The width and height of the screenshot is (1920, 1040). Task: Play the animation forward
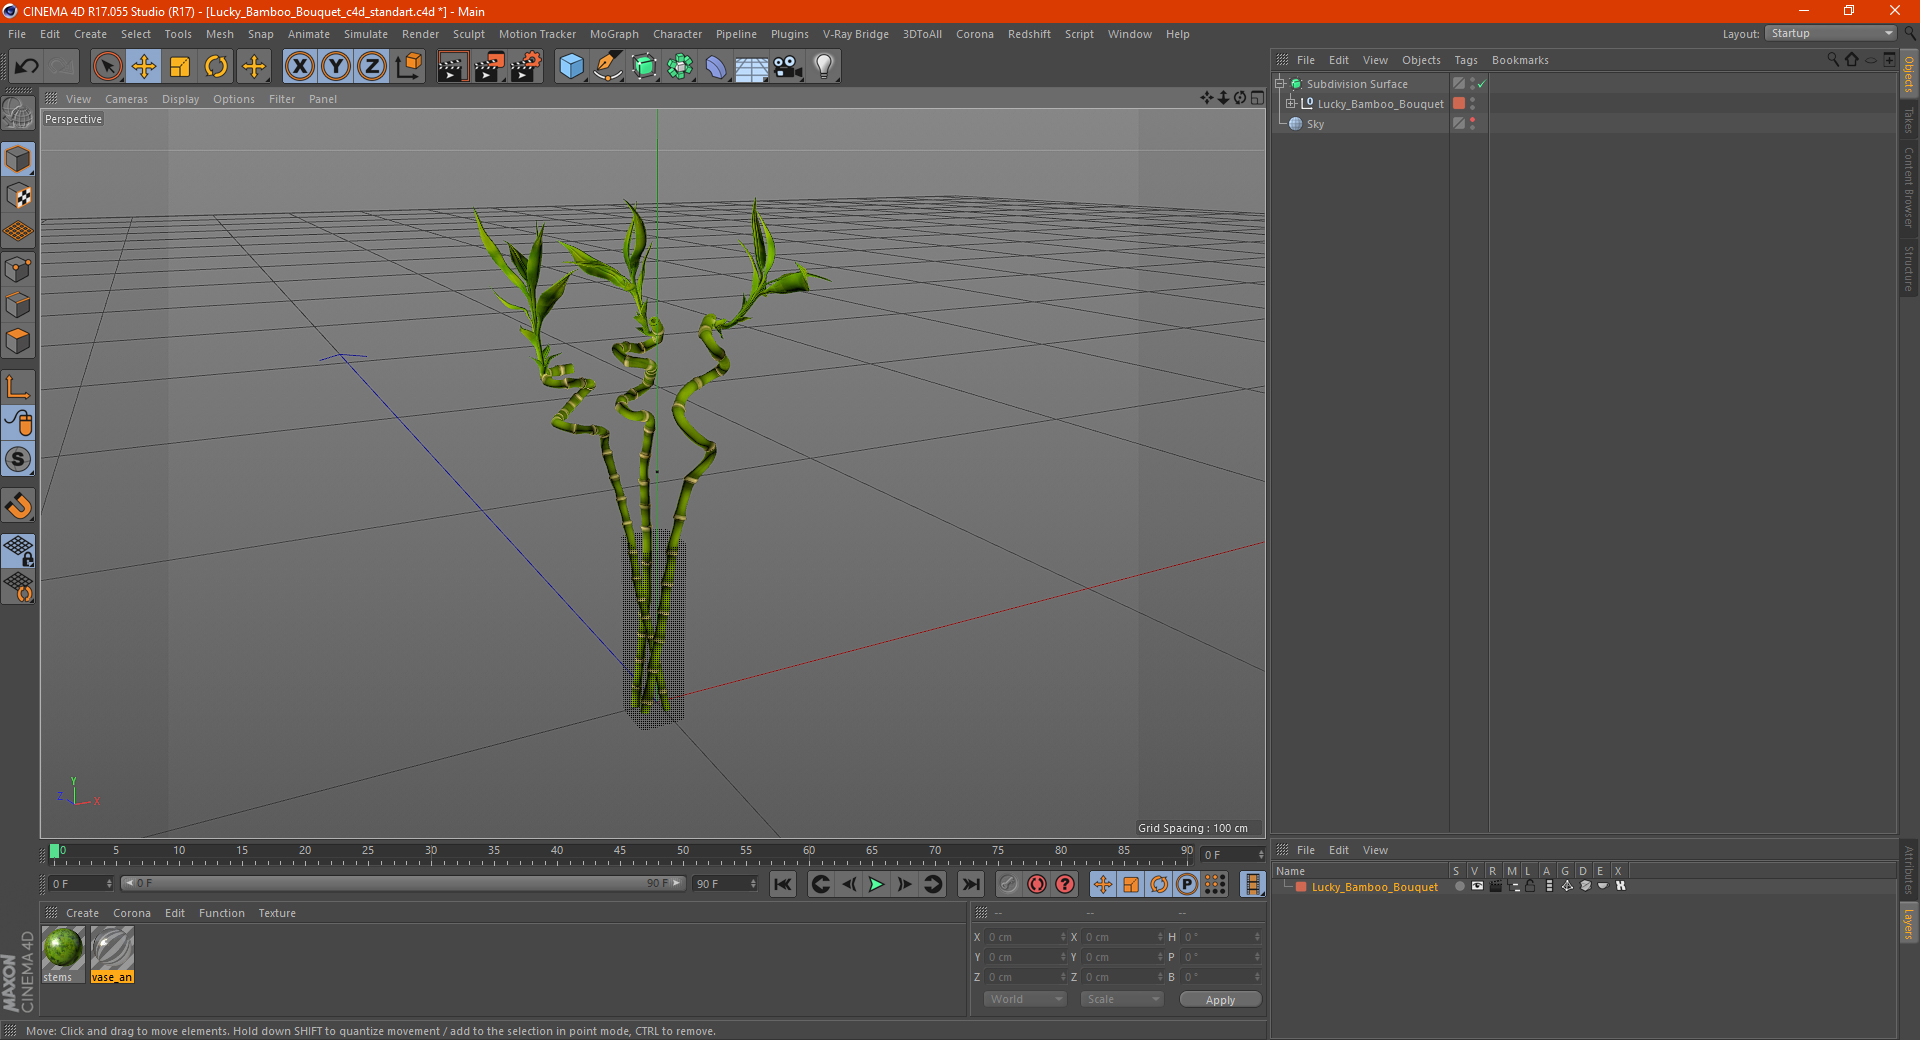pyautogui.click(x=877, y=884)
